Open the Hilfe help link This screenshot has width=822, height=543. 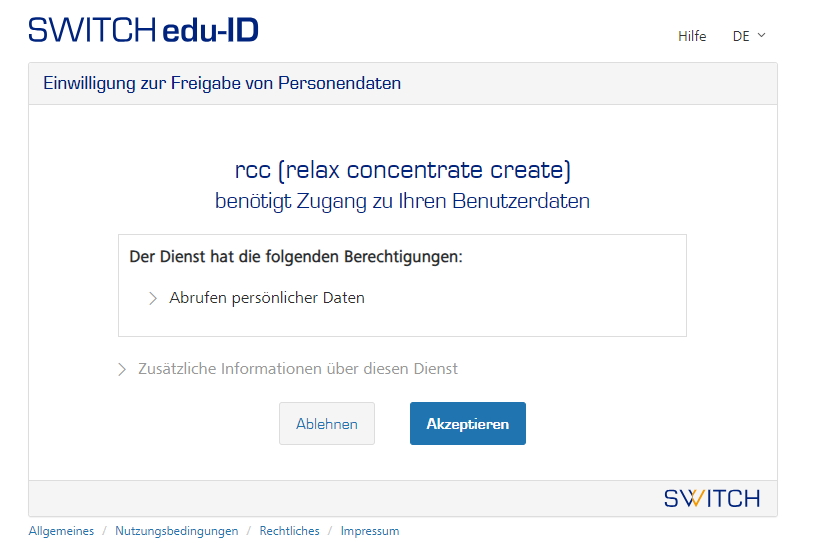(x=692, y=36)
